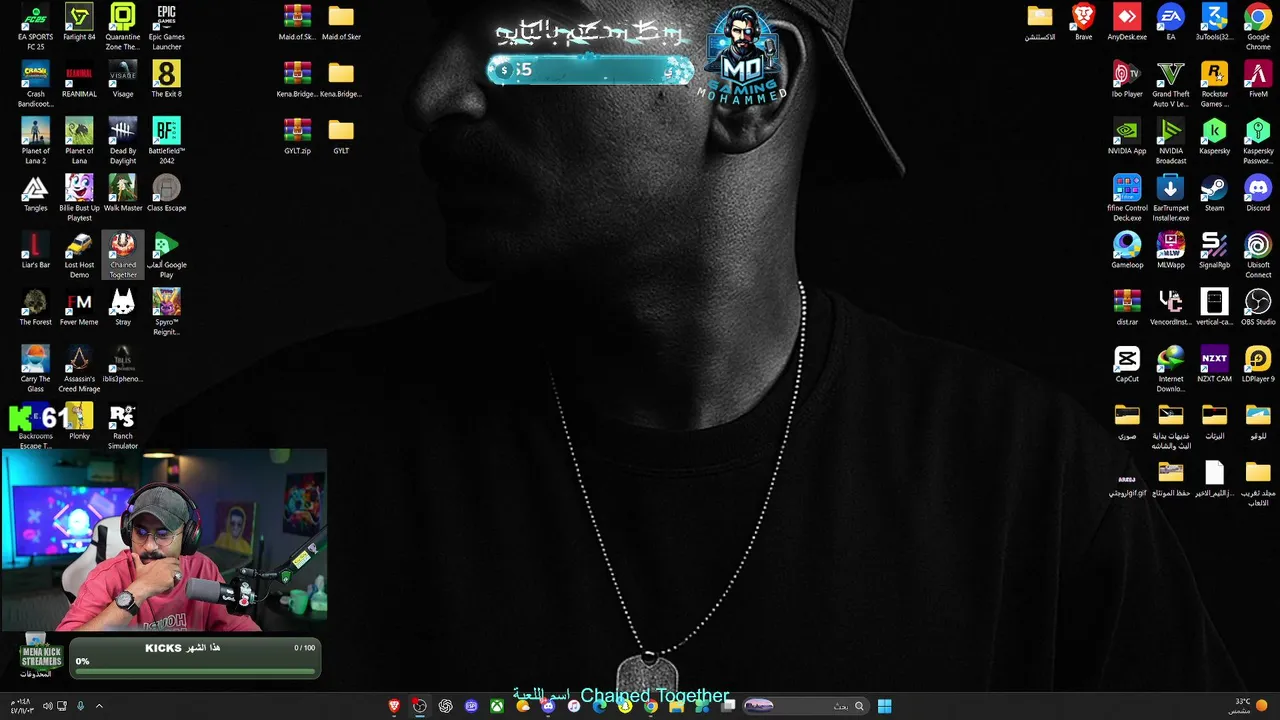Select the Chained Together desktop icon
Screen dimensions: 1280x720
point(123,255)
